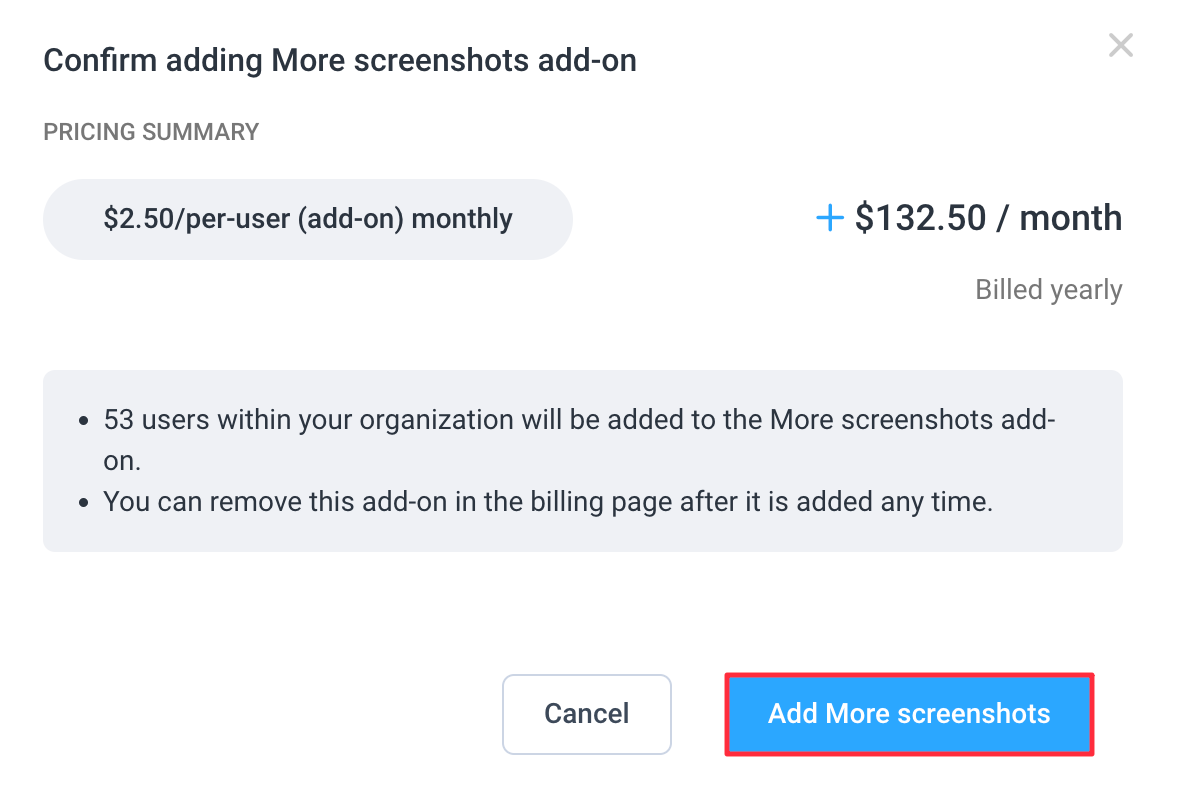Select the $2.50/per-user monthly pricing pill

pyautogui.click(x=307, y=219)
